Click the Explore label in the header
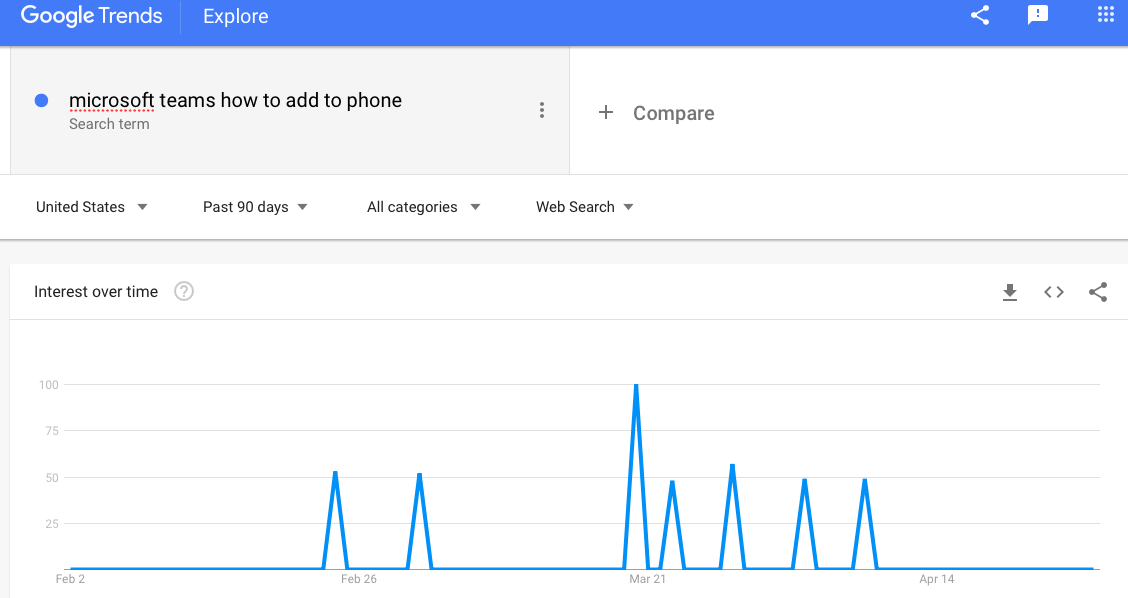Image resolution: width=1128 pixels, height=598 pixels. 235,16
